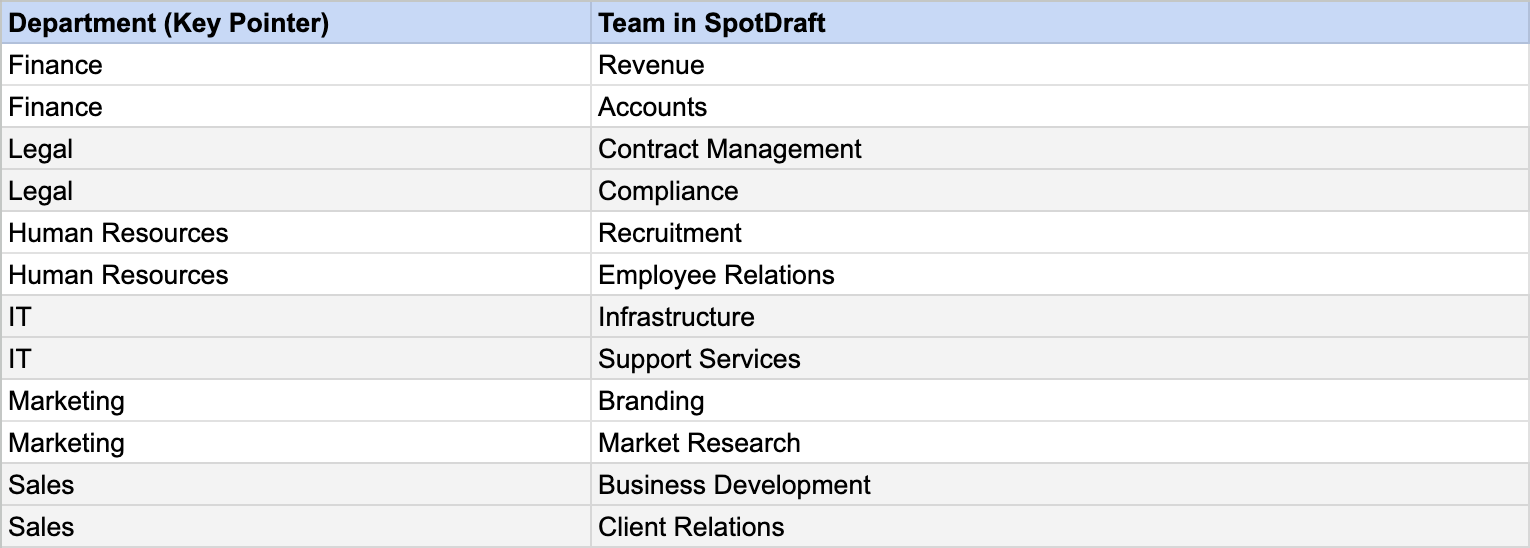Click the Client Relations cell
1530x548 pixels.
tap(691, 527)
